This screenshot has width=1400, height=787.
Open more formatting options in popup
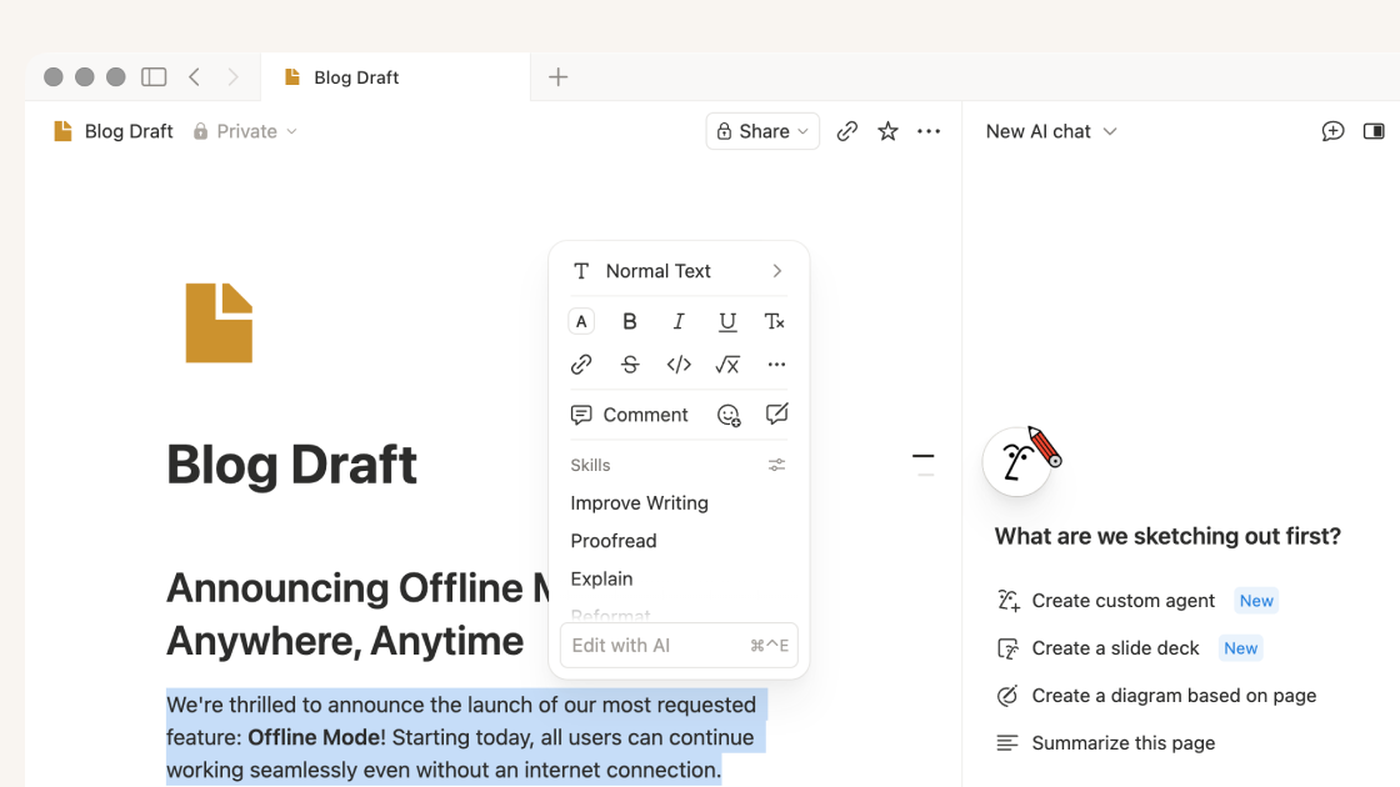point(776,365)
